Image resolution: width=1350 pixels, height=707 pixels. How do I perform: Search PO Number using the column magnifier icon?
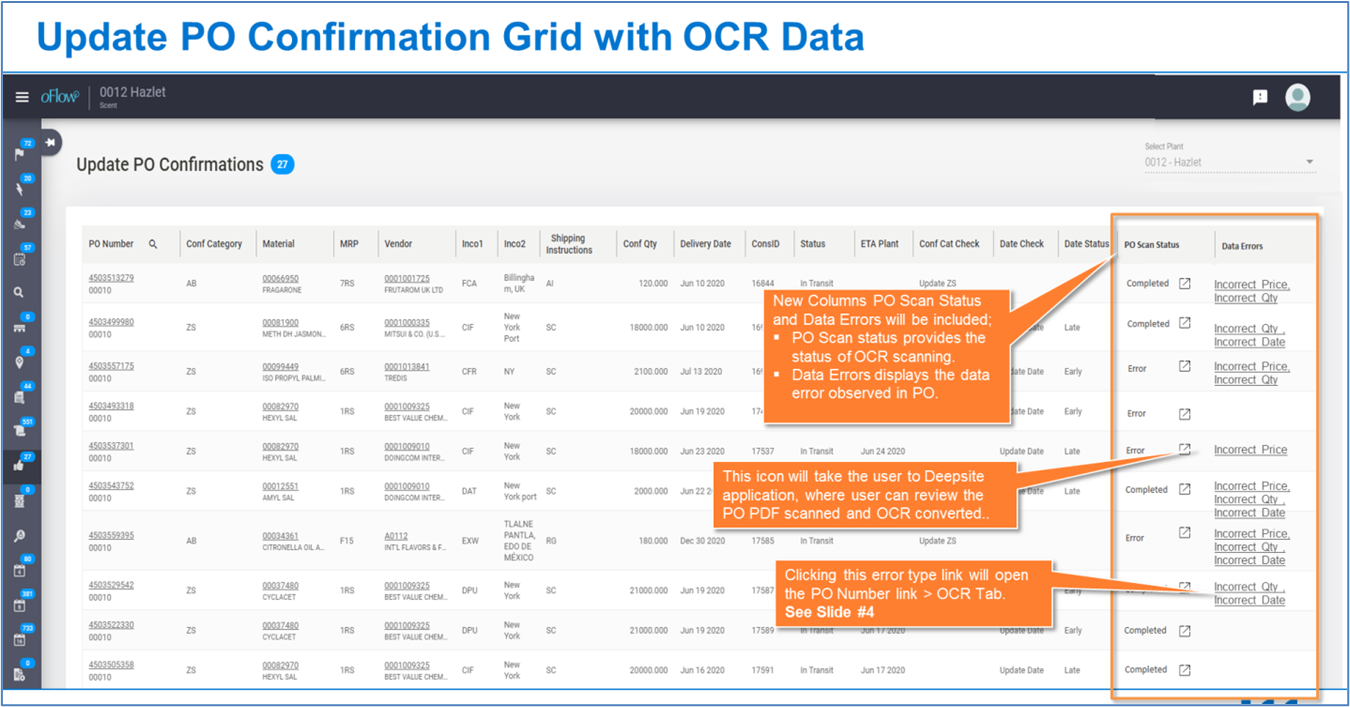pos(153,244)
